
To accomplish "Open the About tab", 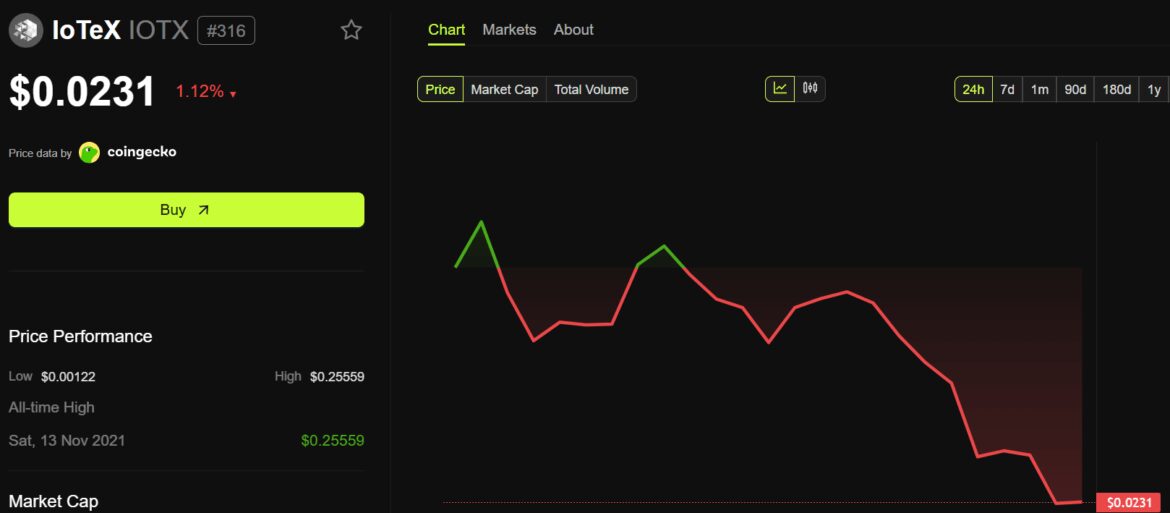I will tap(573, 30).
